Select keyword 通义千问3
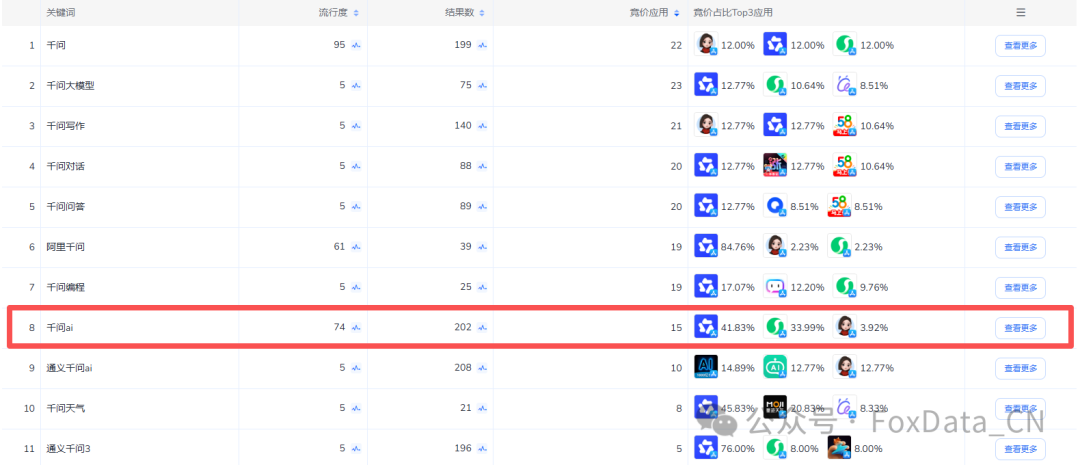Screen dimensions: 1080x465 (68, 448)
